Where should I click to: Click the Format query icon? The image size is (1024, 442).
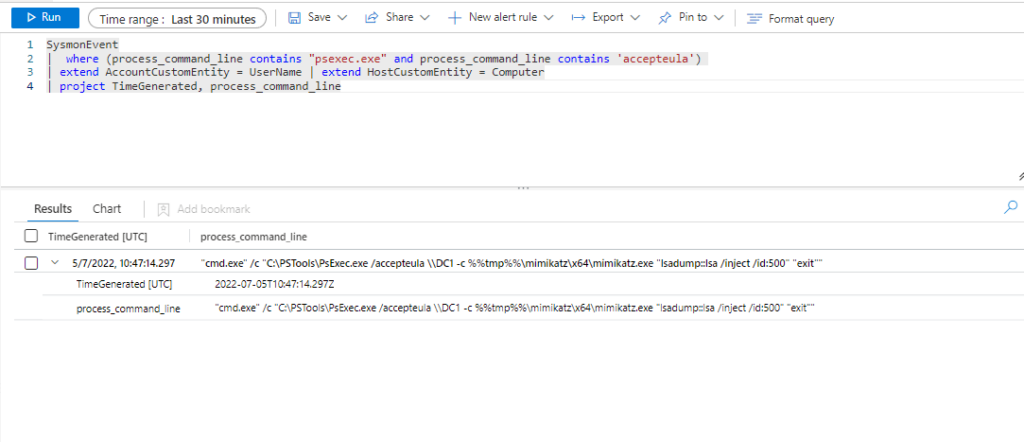coord(754,19)
